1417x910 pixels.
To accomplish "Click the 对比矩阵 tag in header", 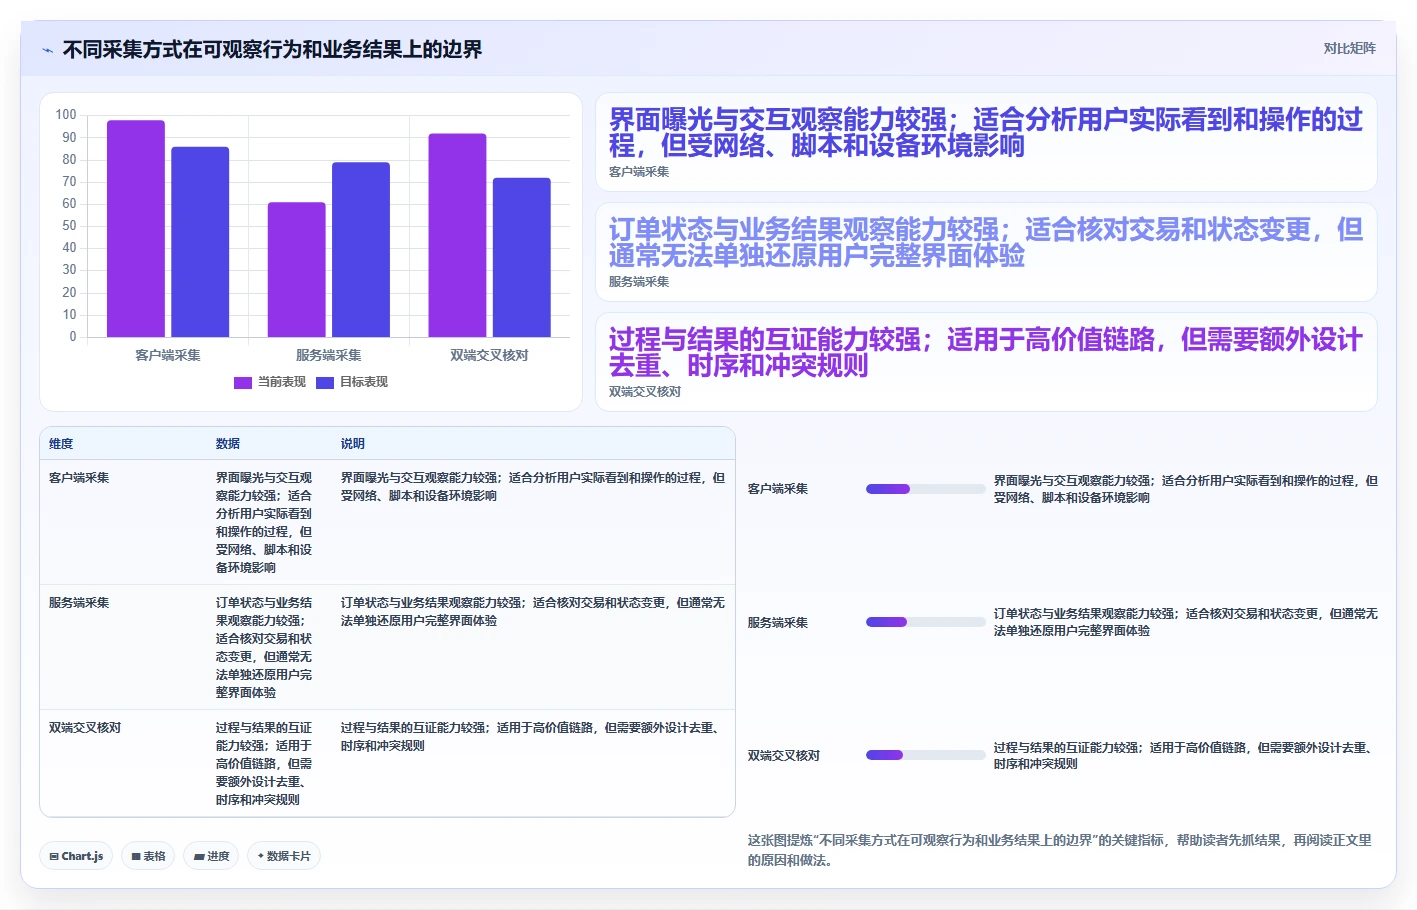I will 1349,48.
